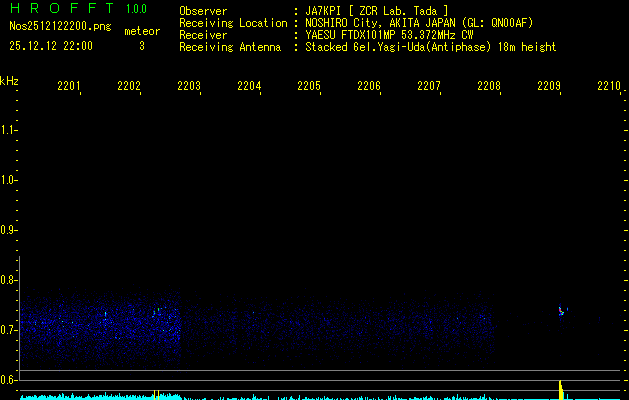The width and height of the screenshot is (629, 400).
Task: Select the 2210 time marker
Action: click(x=609, y=87)
